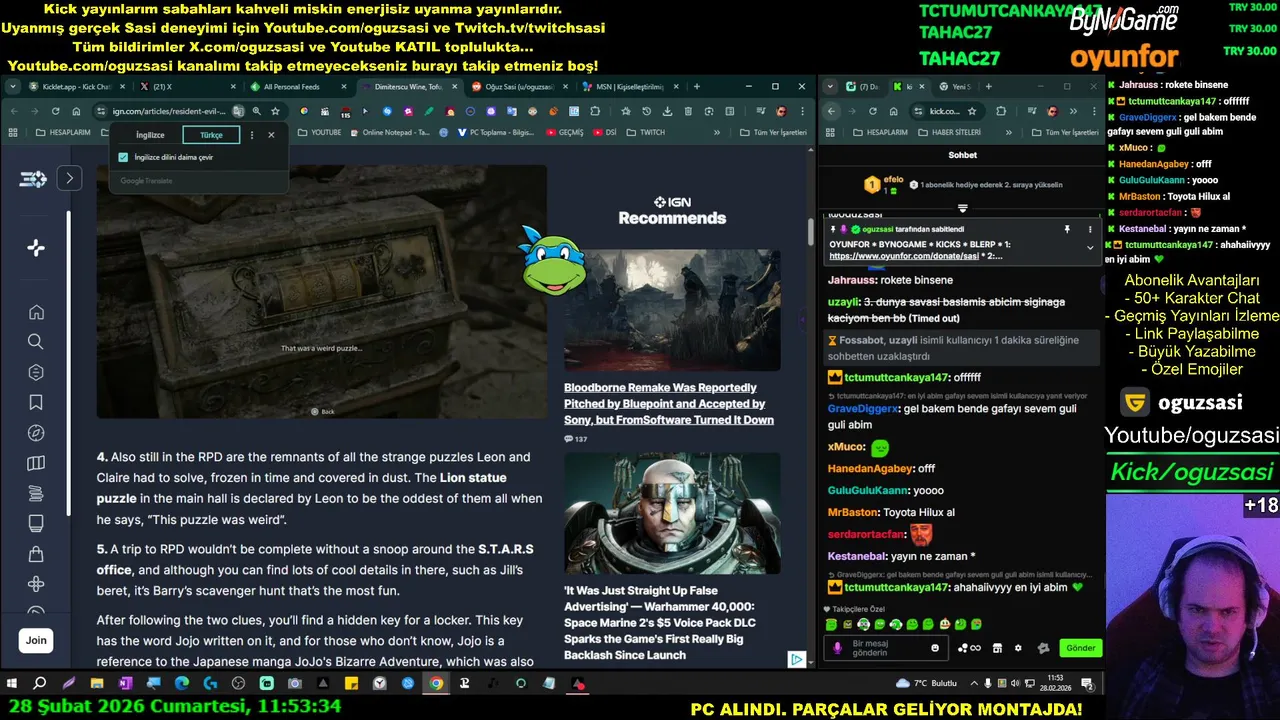Open IGN compass discover icon
Image resolution: width=1280 pixels, height=720 pixels.
tap(36, 433)
